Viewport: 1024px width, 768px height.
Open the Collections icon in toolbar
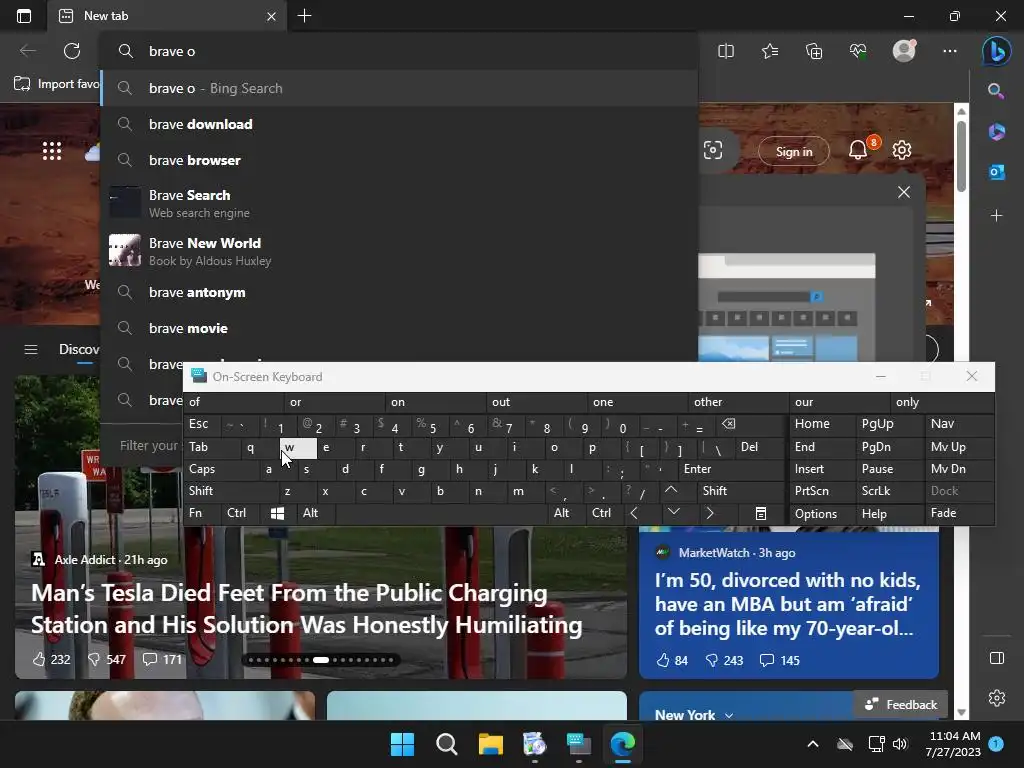click(814, 51)
